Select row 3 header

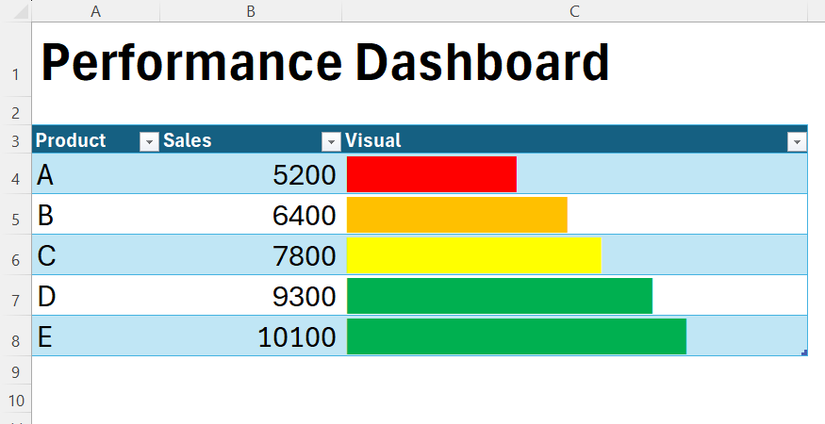pyautogui.click(x=16, y=140)
